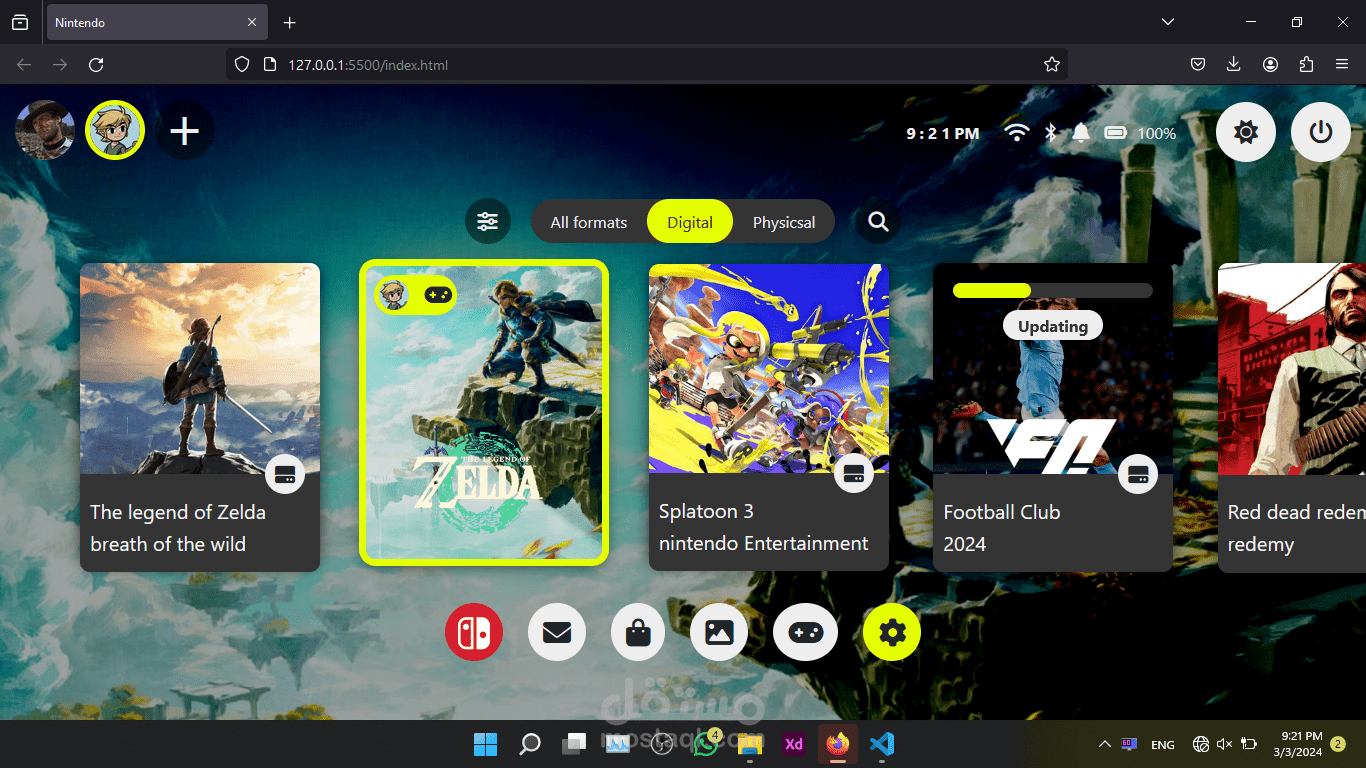Open the Windows Start menu

(x=485, y=744)
